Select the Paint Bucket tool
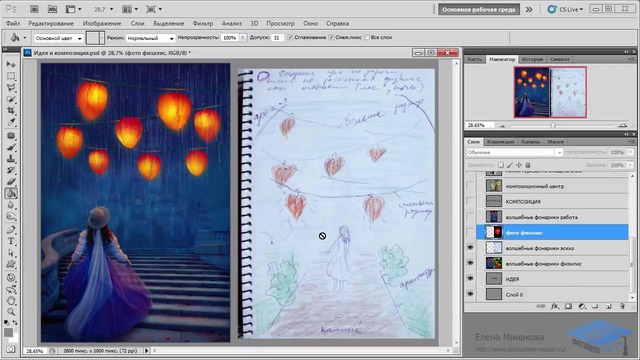Image resolution: width=640 pixels, height=360 pixels. click(x=11, y=193)
